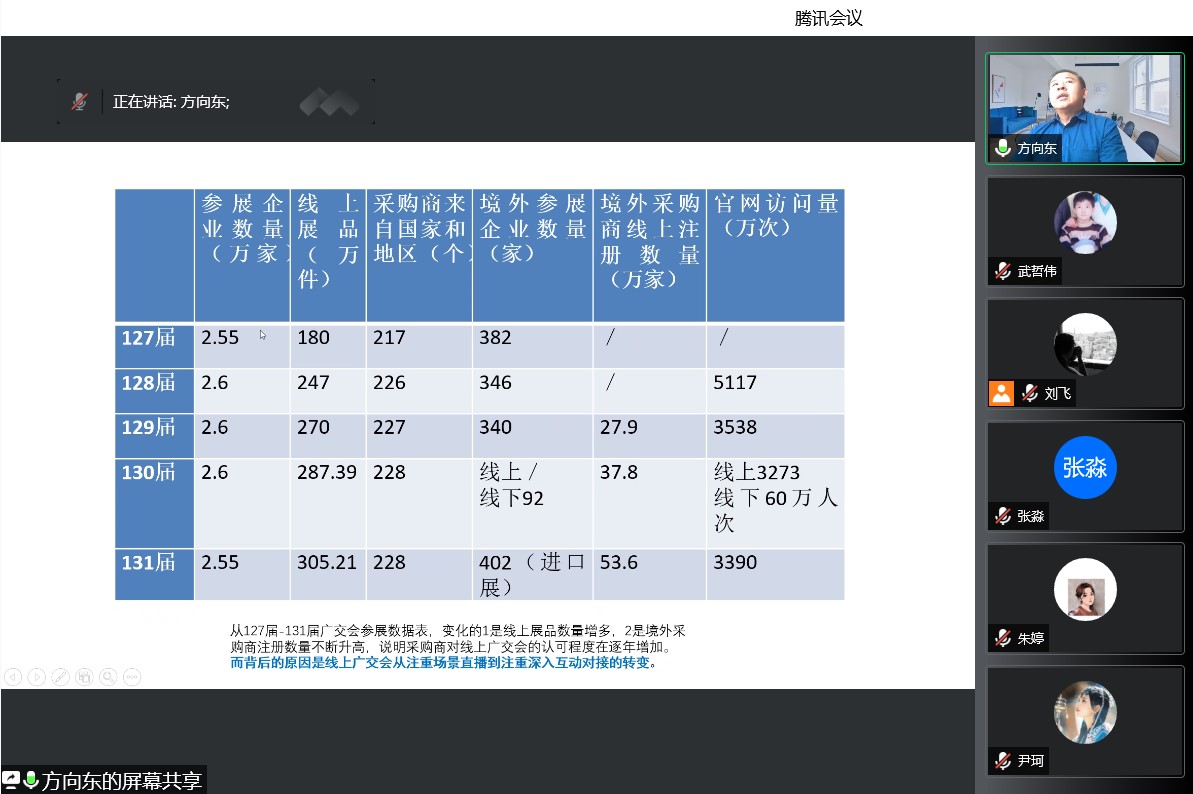Click 尹珂's muted microphone icon

[1002, 761]
